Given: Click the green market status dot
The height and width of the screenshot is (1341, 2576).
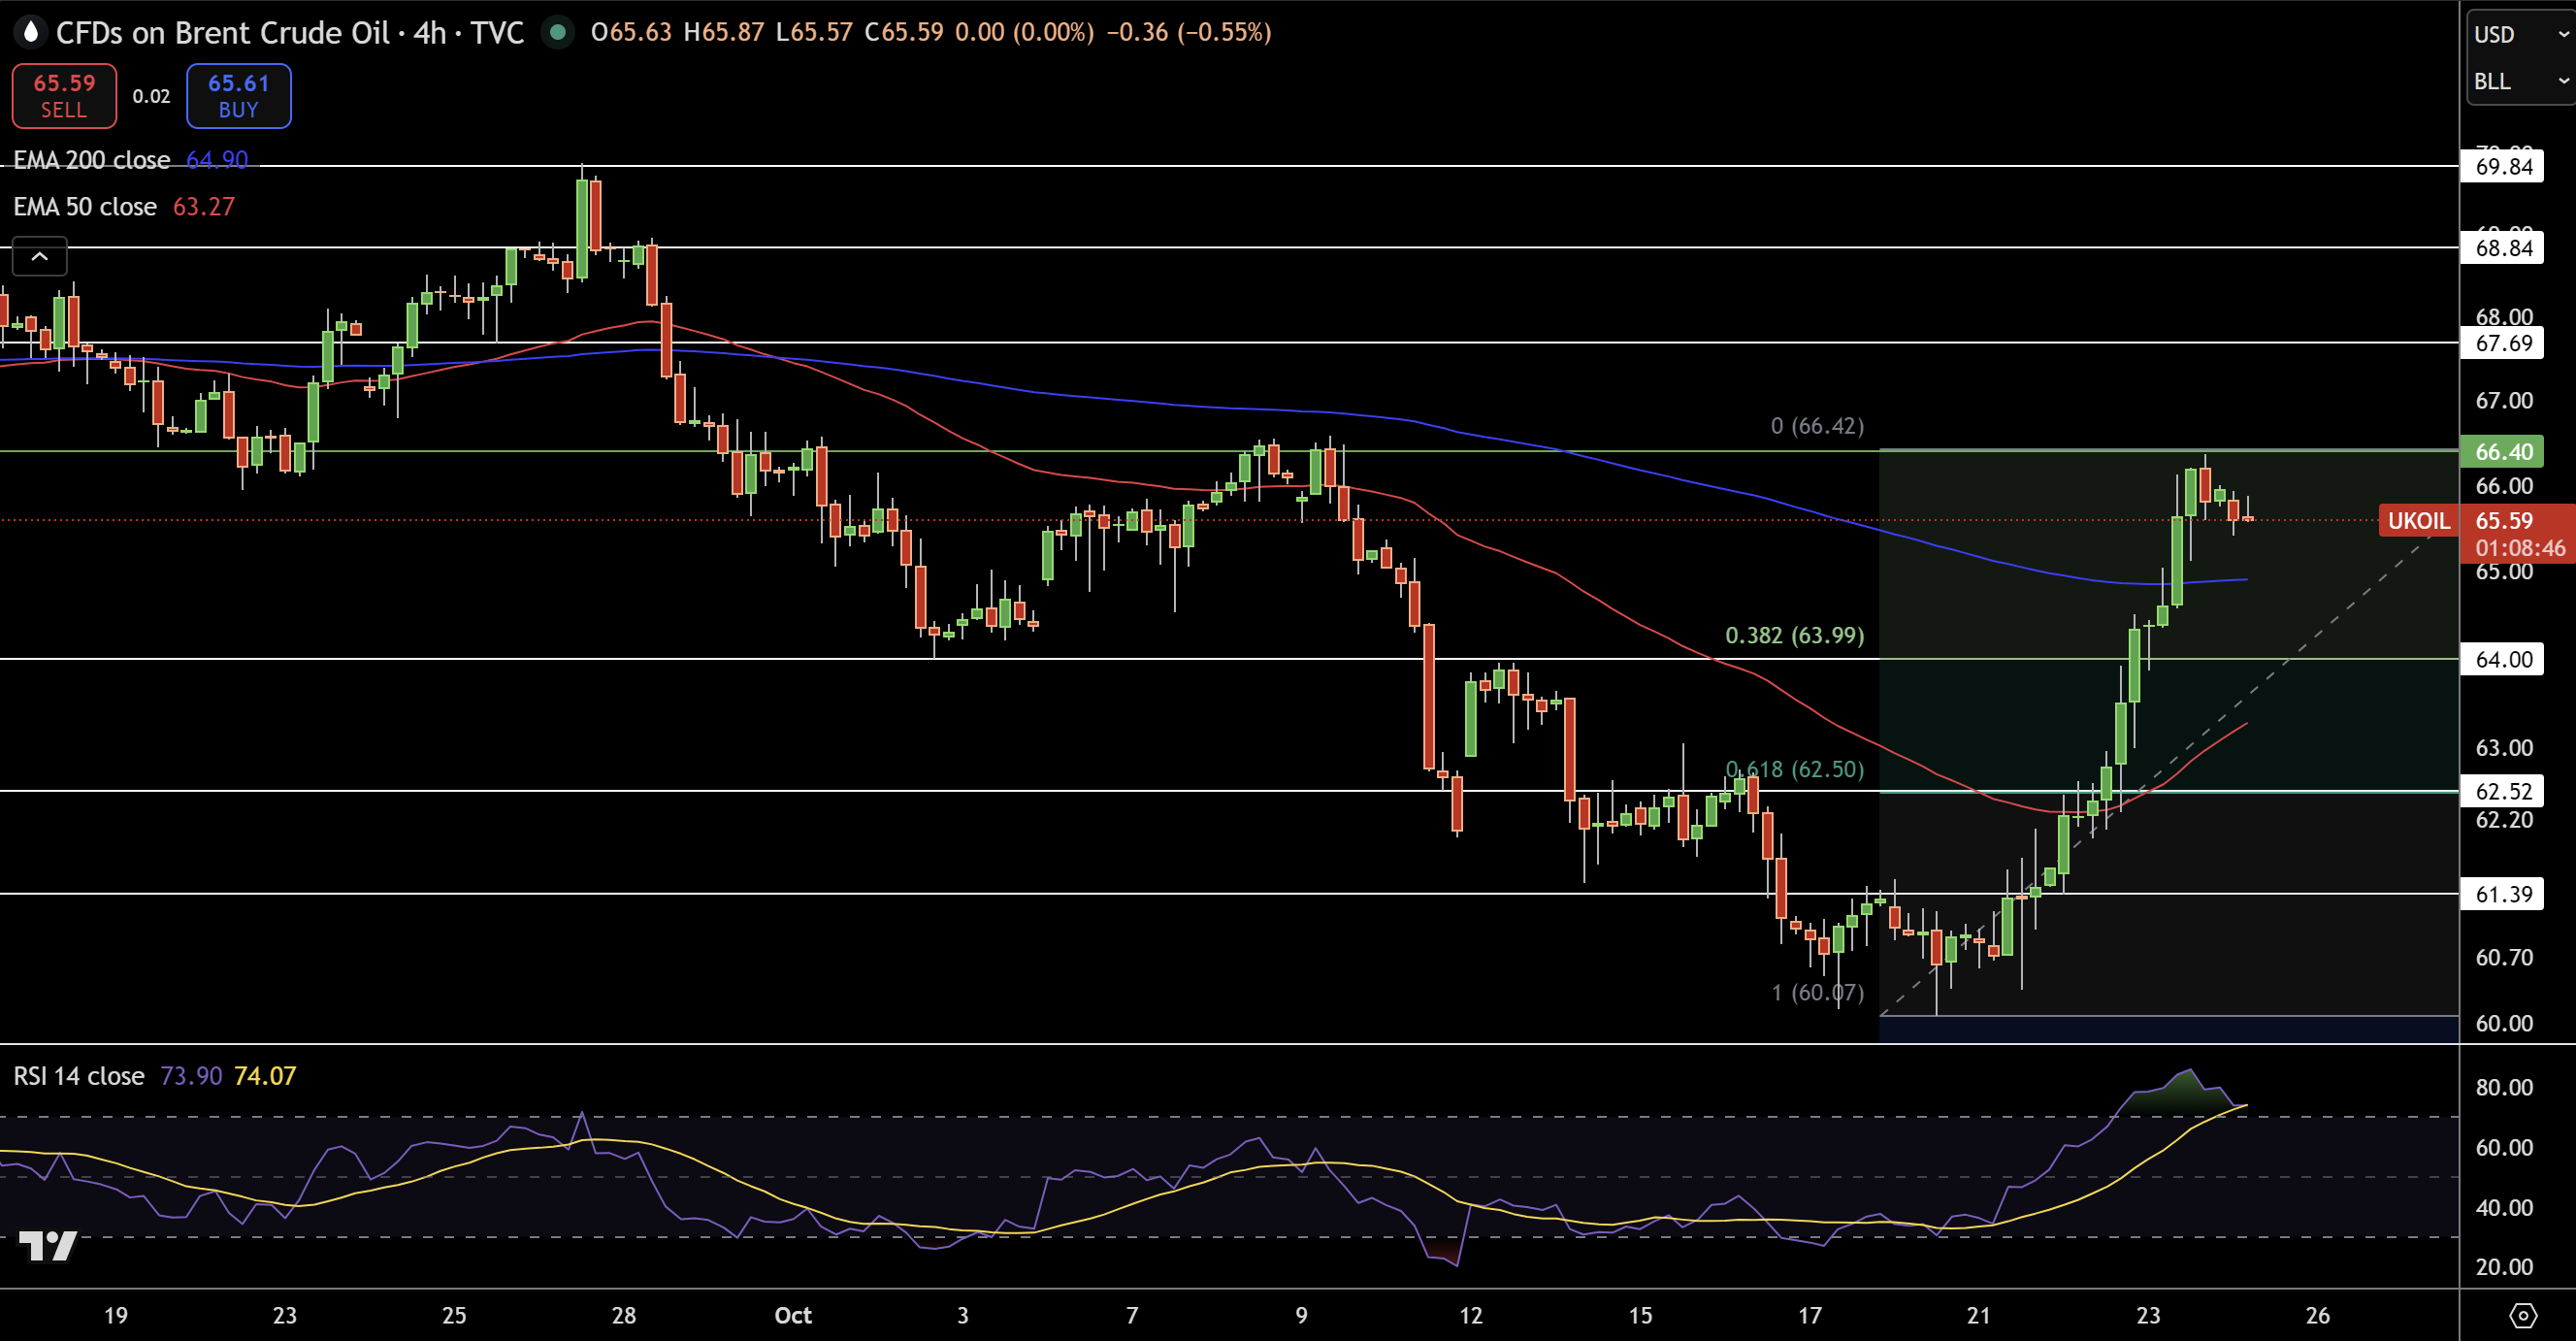Looking at the screenshot, I should pos(558,33).
